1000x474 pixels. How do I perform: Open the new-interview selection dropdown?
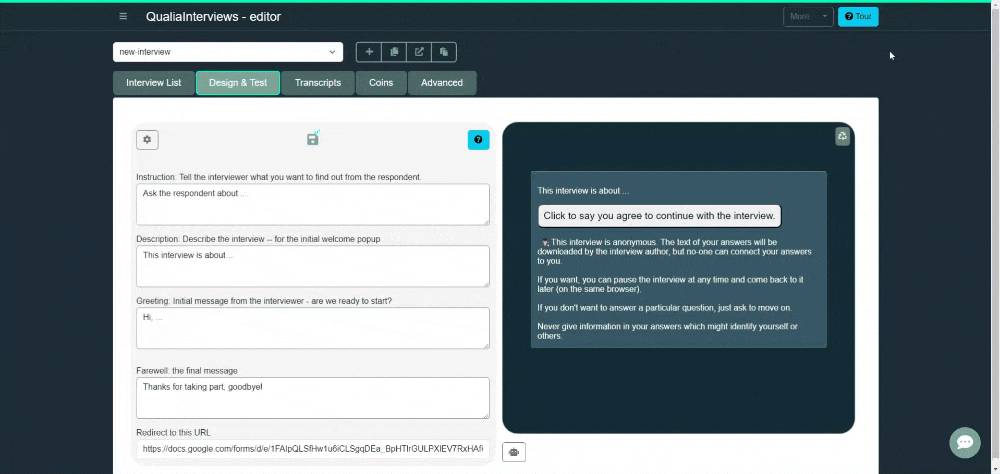point(228,52)
